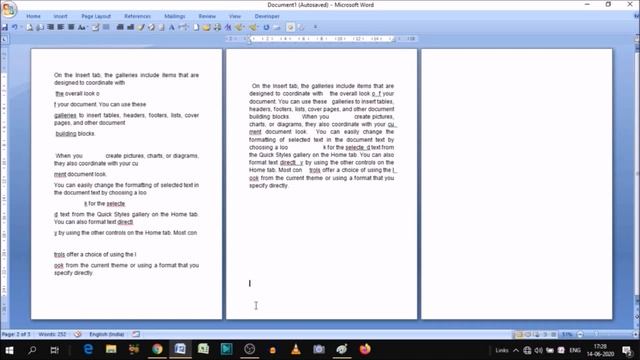This screenshot has height=360, width=640.
Task: Go to the References tab
Action: click(138, 16)
